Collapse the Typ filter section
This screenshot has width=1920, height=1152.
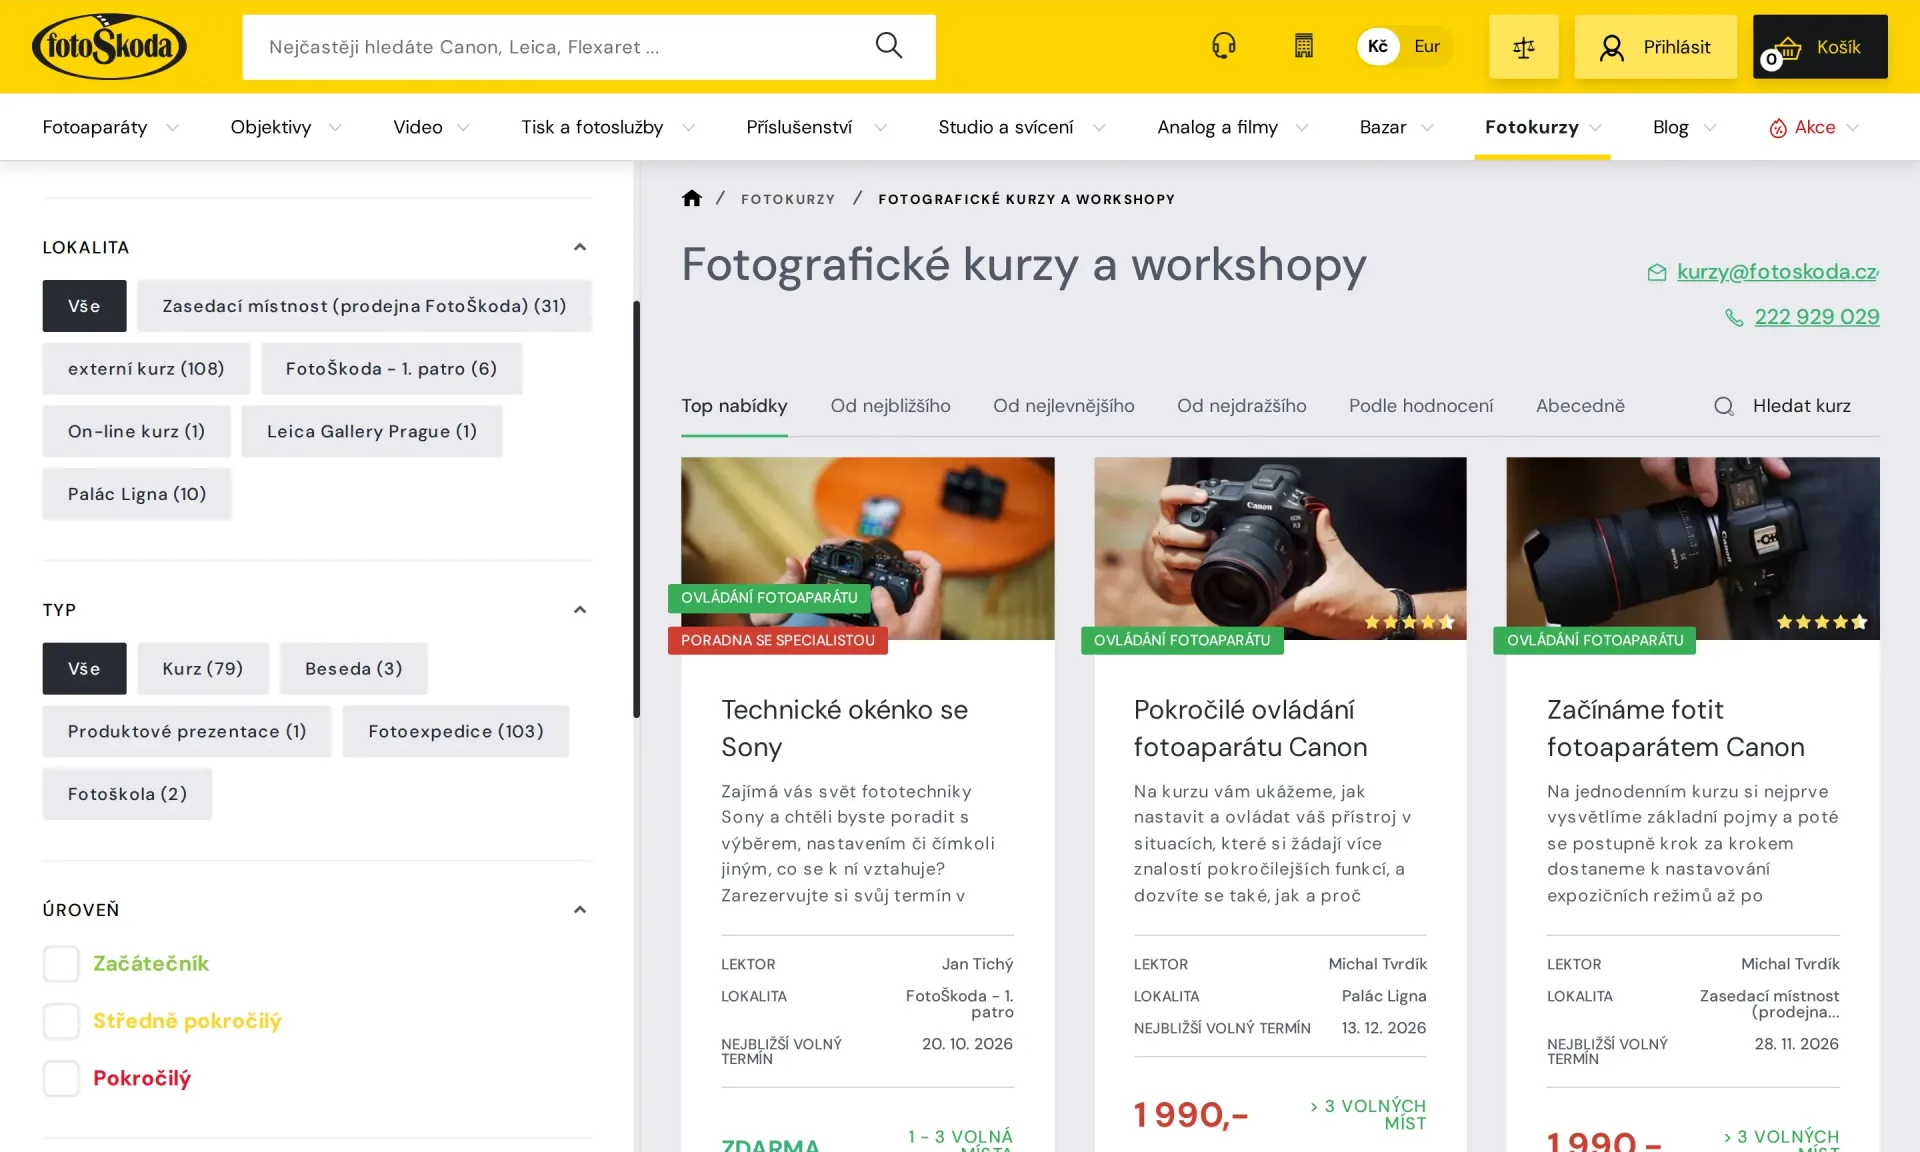pyautogui.click(x=579, y=610)
